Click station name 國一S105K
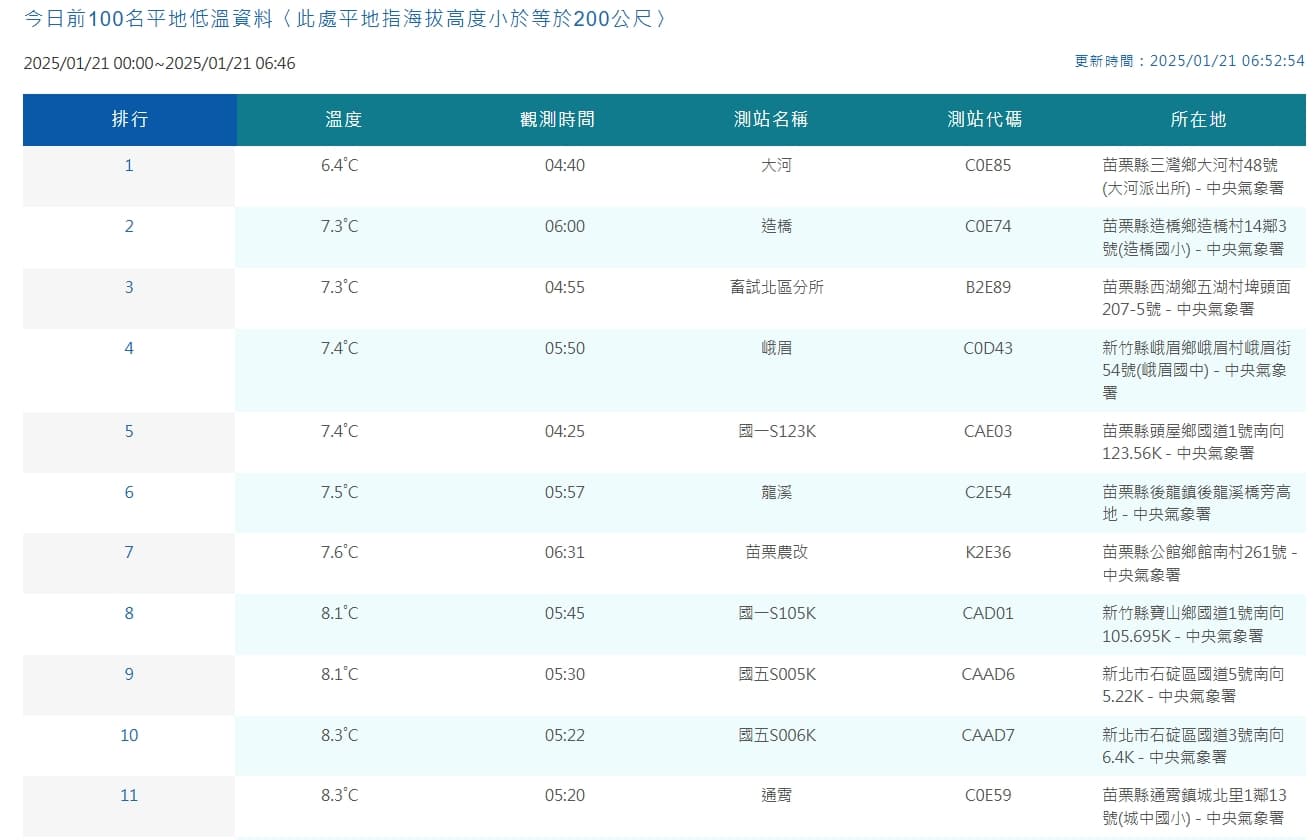 (777, 613)
